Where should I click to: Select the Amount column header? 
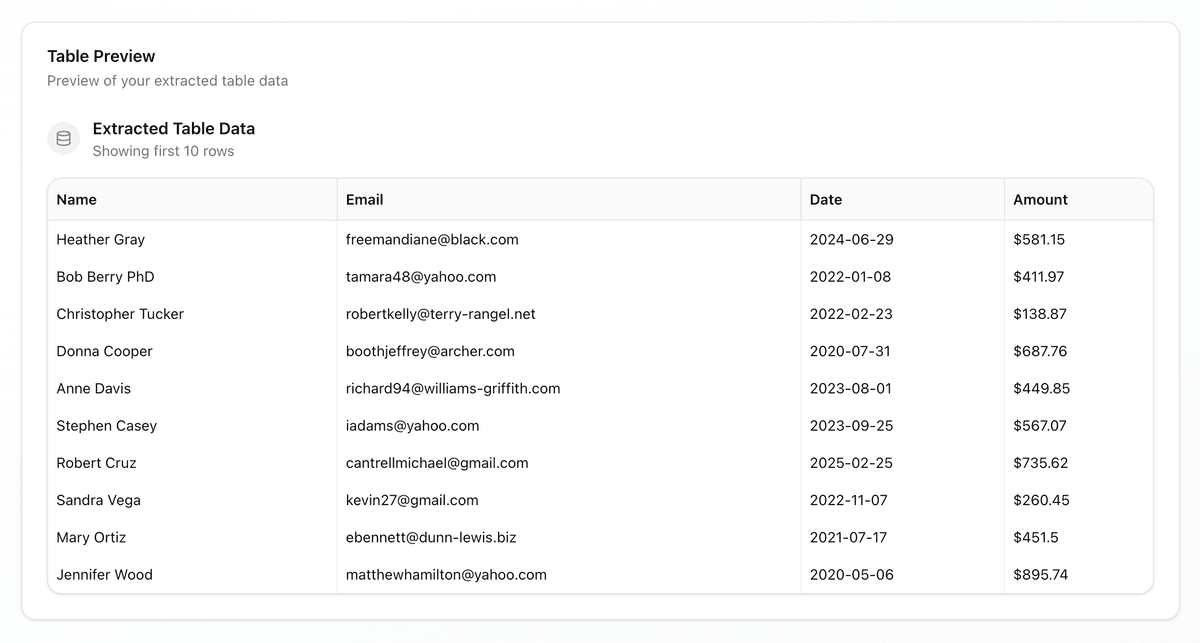pos(1040,199)
